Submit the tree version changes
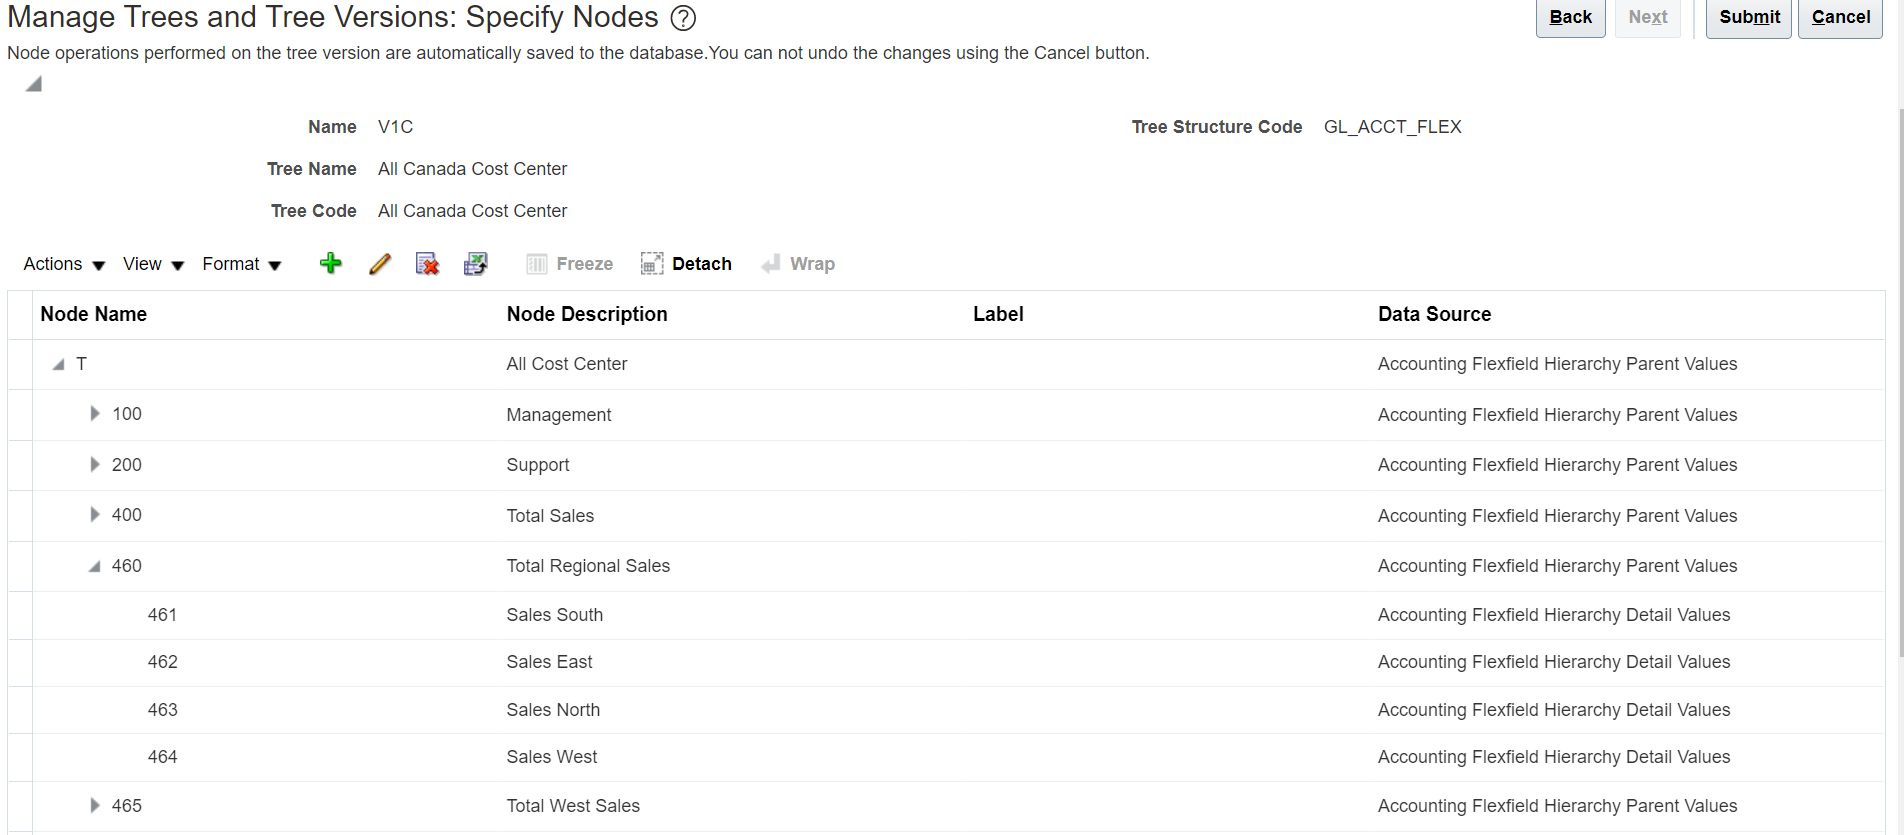The width and height of the screenshot is (1904, 835). (1748, 17)
